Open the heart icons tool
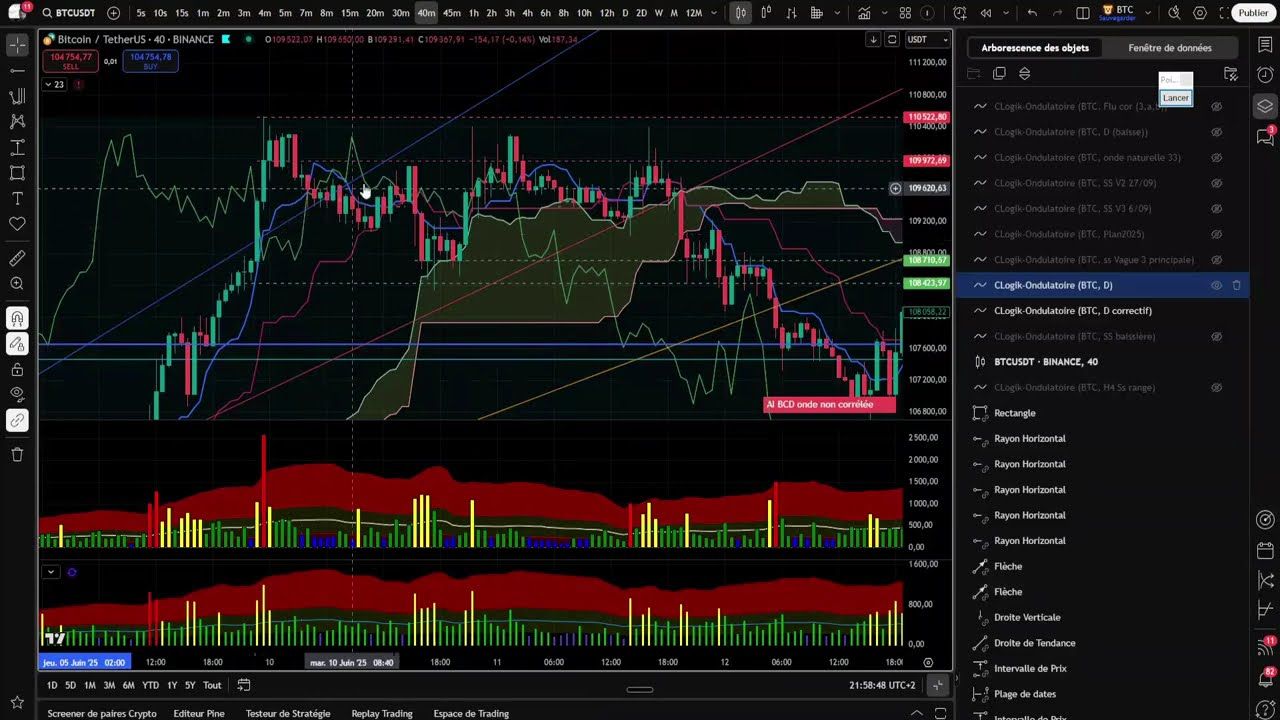The height and width of the screenshot is (720, 1280). [x=17, y=224]
